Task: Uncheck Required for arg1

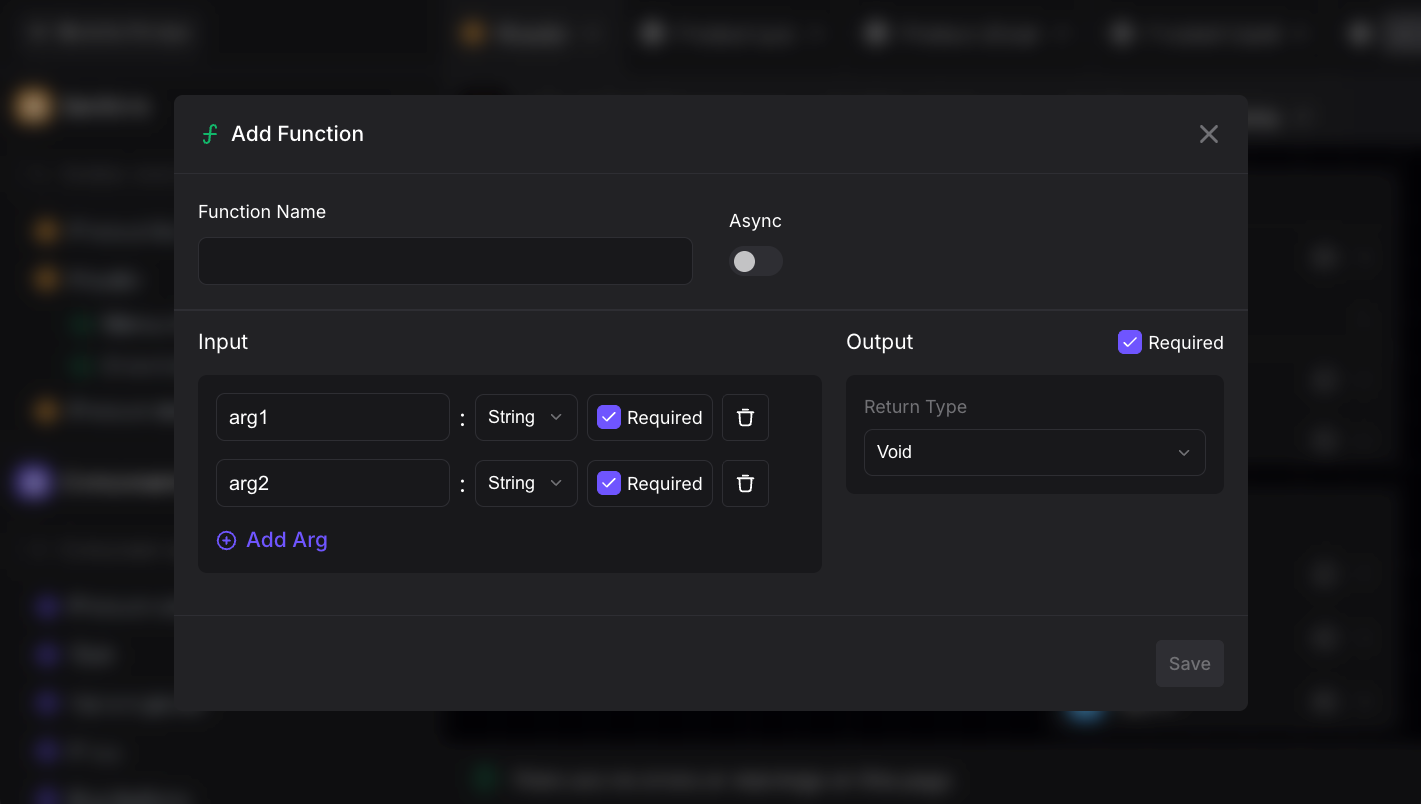Action: click(x=609, y=417)
